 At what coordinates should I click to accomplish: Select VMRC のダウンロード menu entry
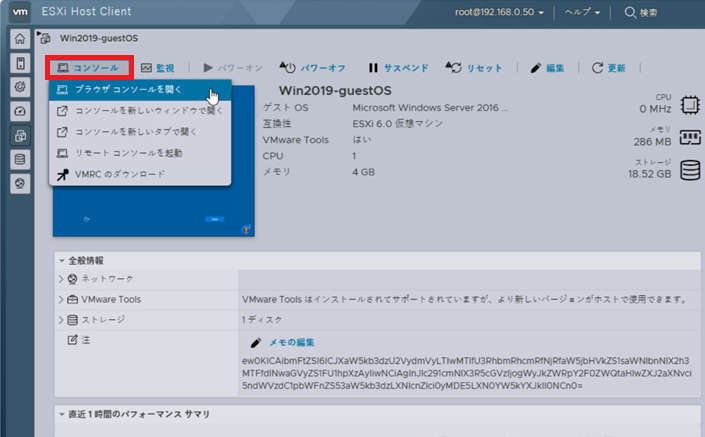[119, 174]
